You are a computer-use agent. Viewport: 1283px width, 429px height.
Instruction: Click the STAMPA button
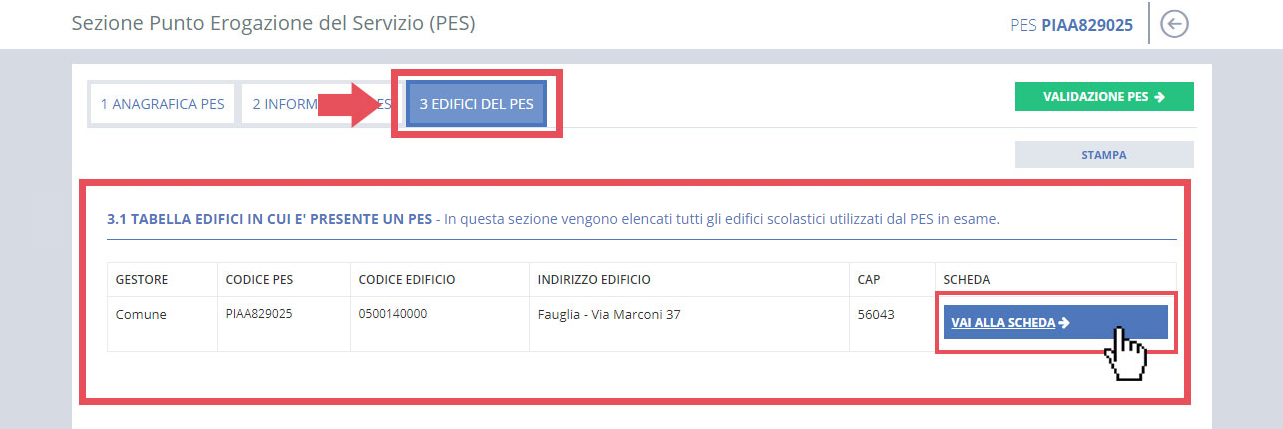(1103, 155)
